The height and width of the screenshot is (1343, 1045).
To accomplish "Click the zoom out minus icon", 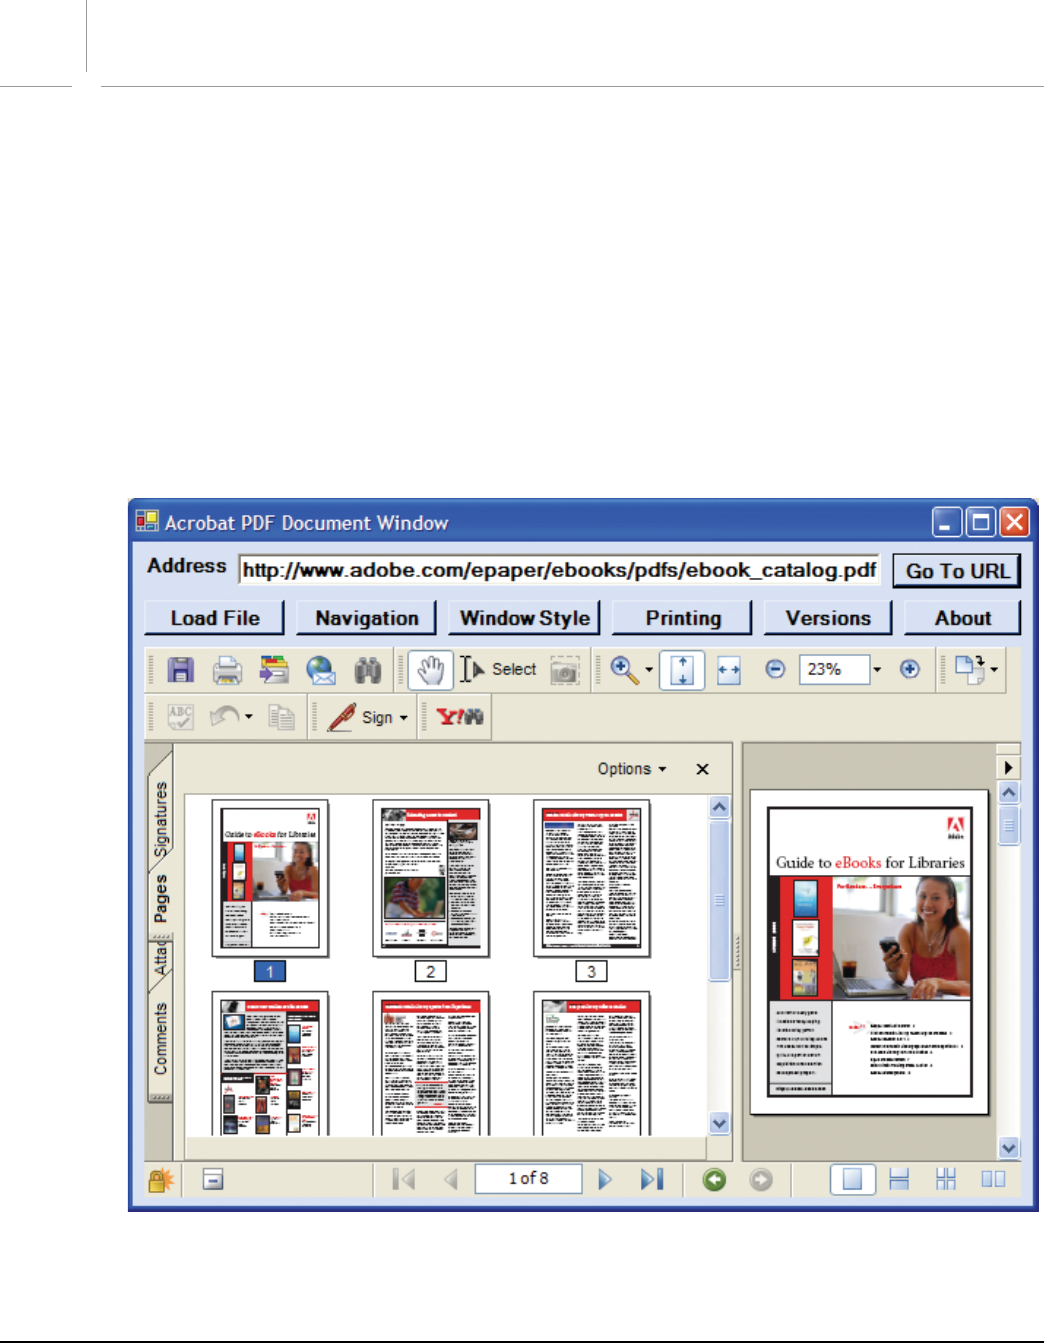I will pos(775,669).
